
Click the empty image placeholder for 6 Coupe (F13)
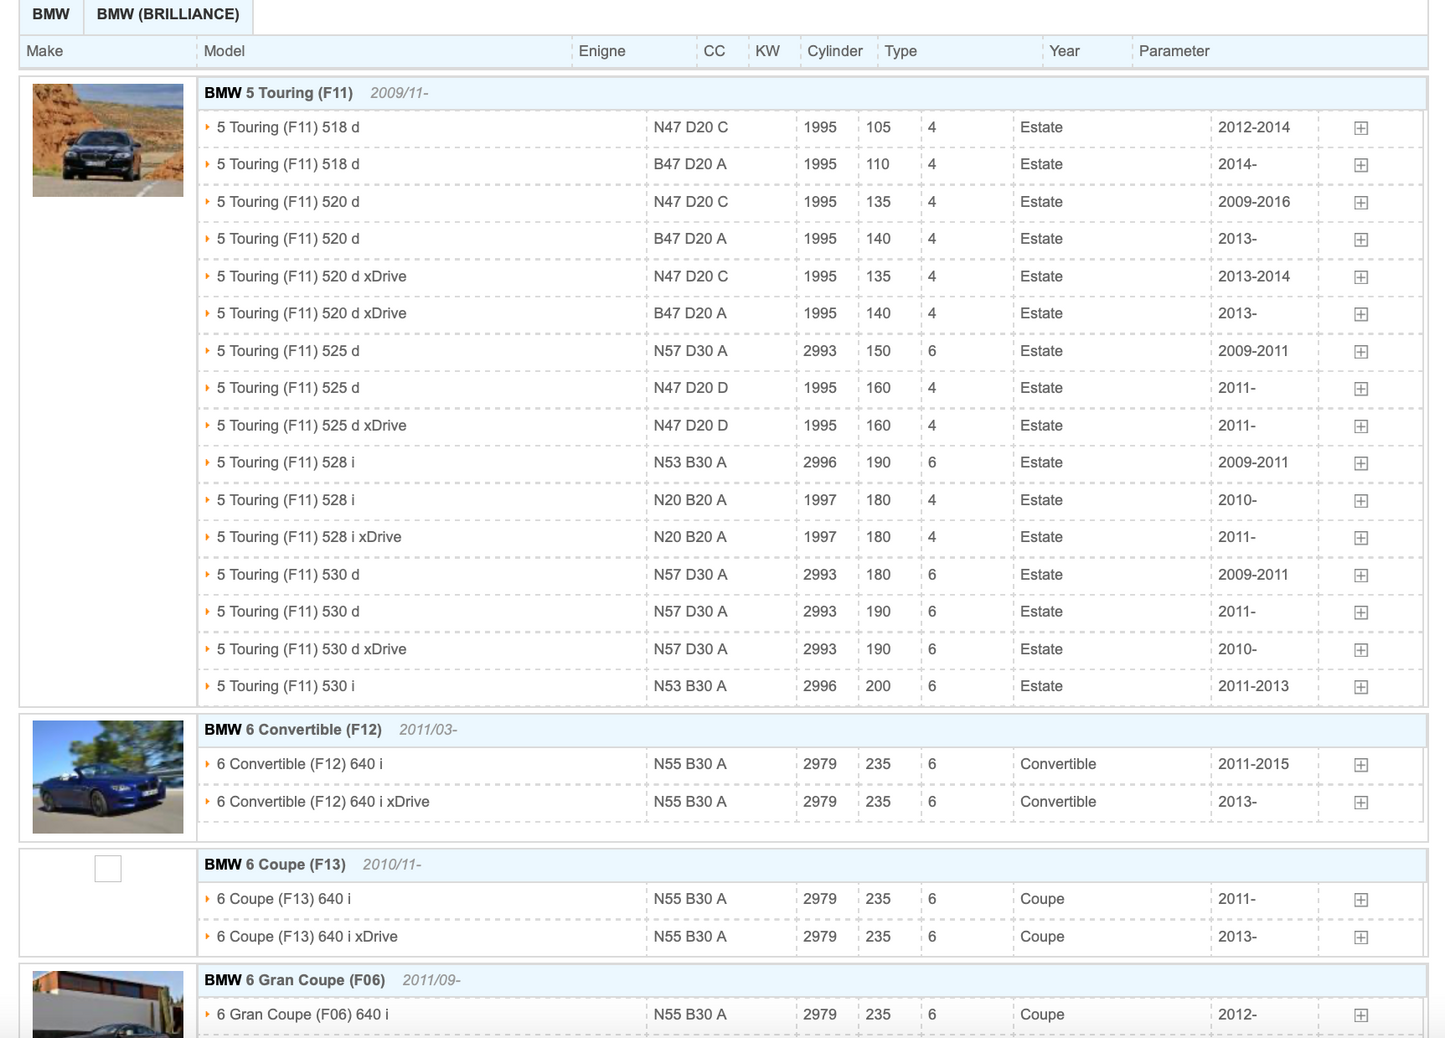click(108, 869)
